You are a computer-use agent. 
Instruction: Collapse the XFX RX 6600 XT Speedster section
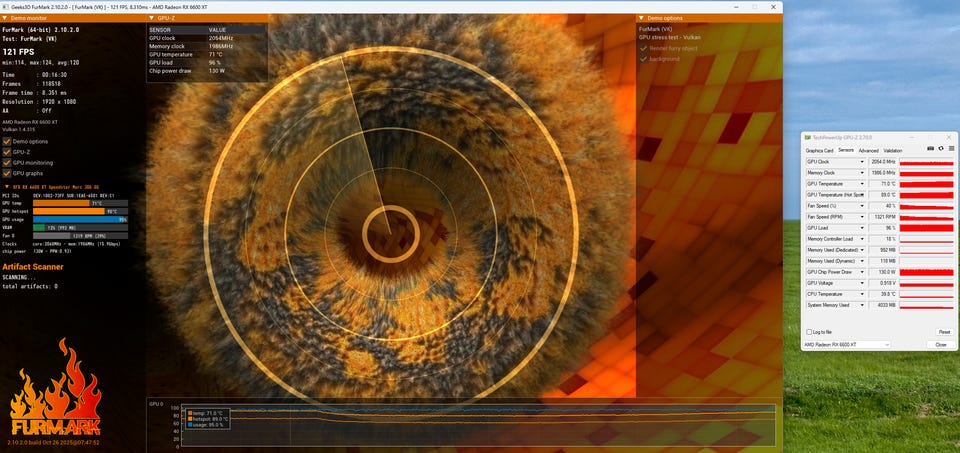6,187
